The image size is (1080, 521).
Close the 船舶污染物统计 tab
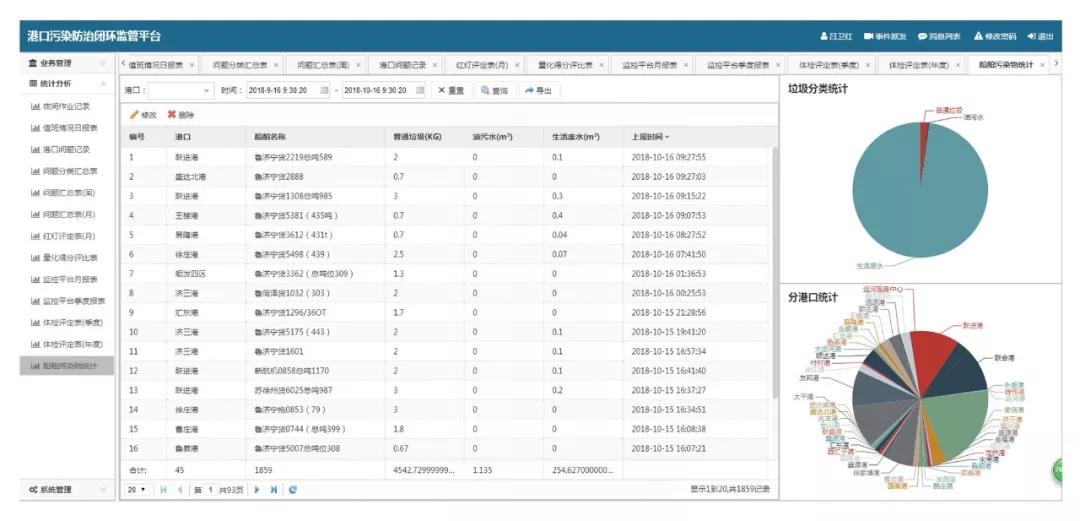pos(1041,65)
